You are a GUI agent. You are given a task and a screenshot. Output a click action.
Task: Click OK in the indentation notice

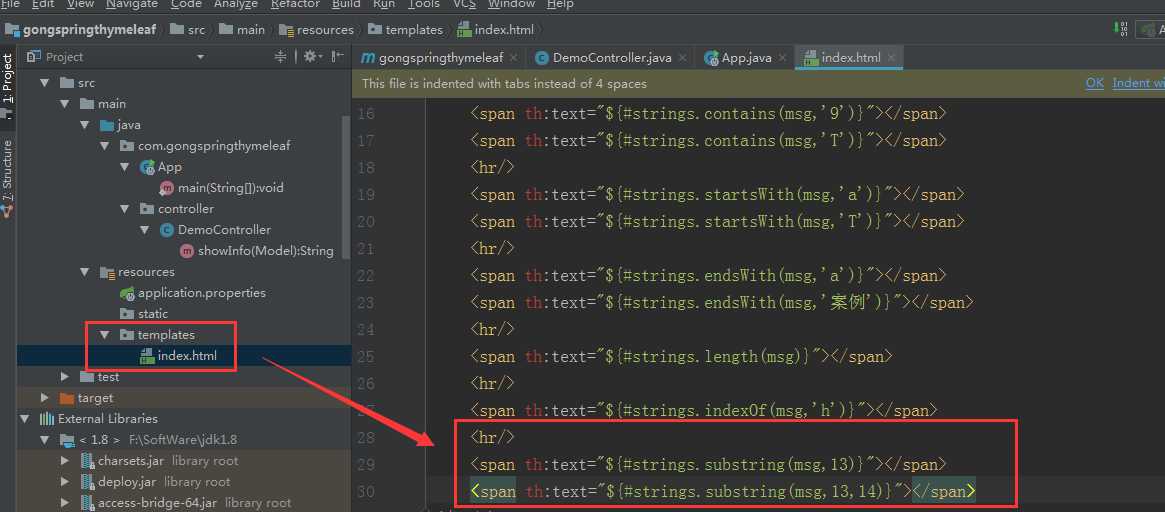[1094, 83]
